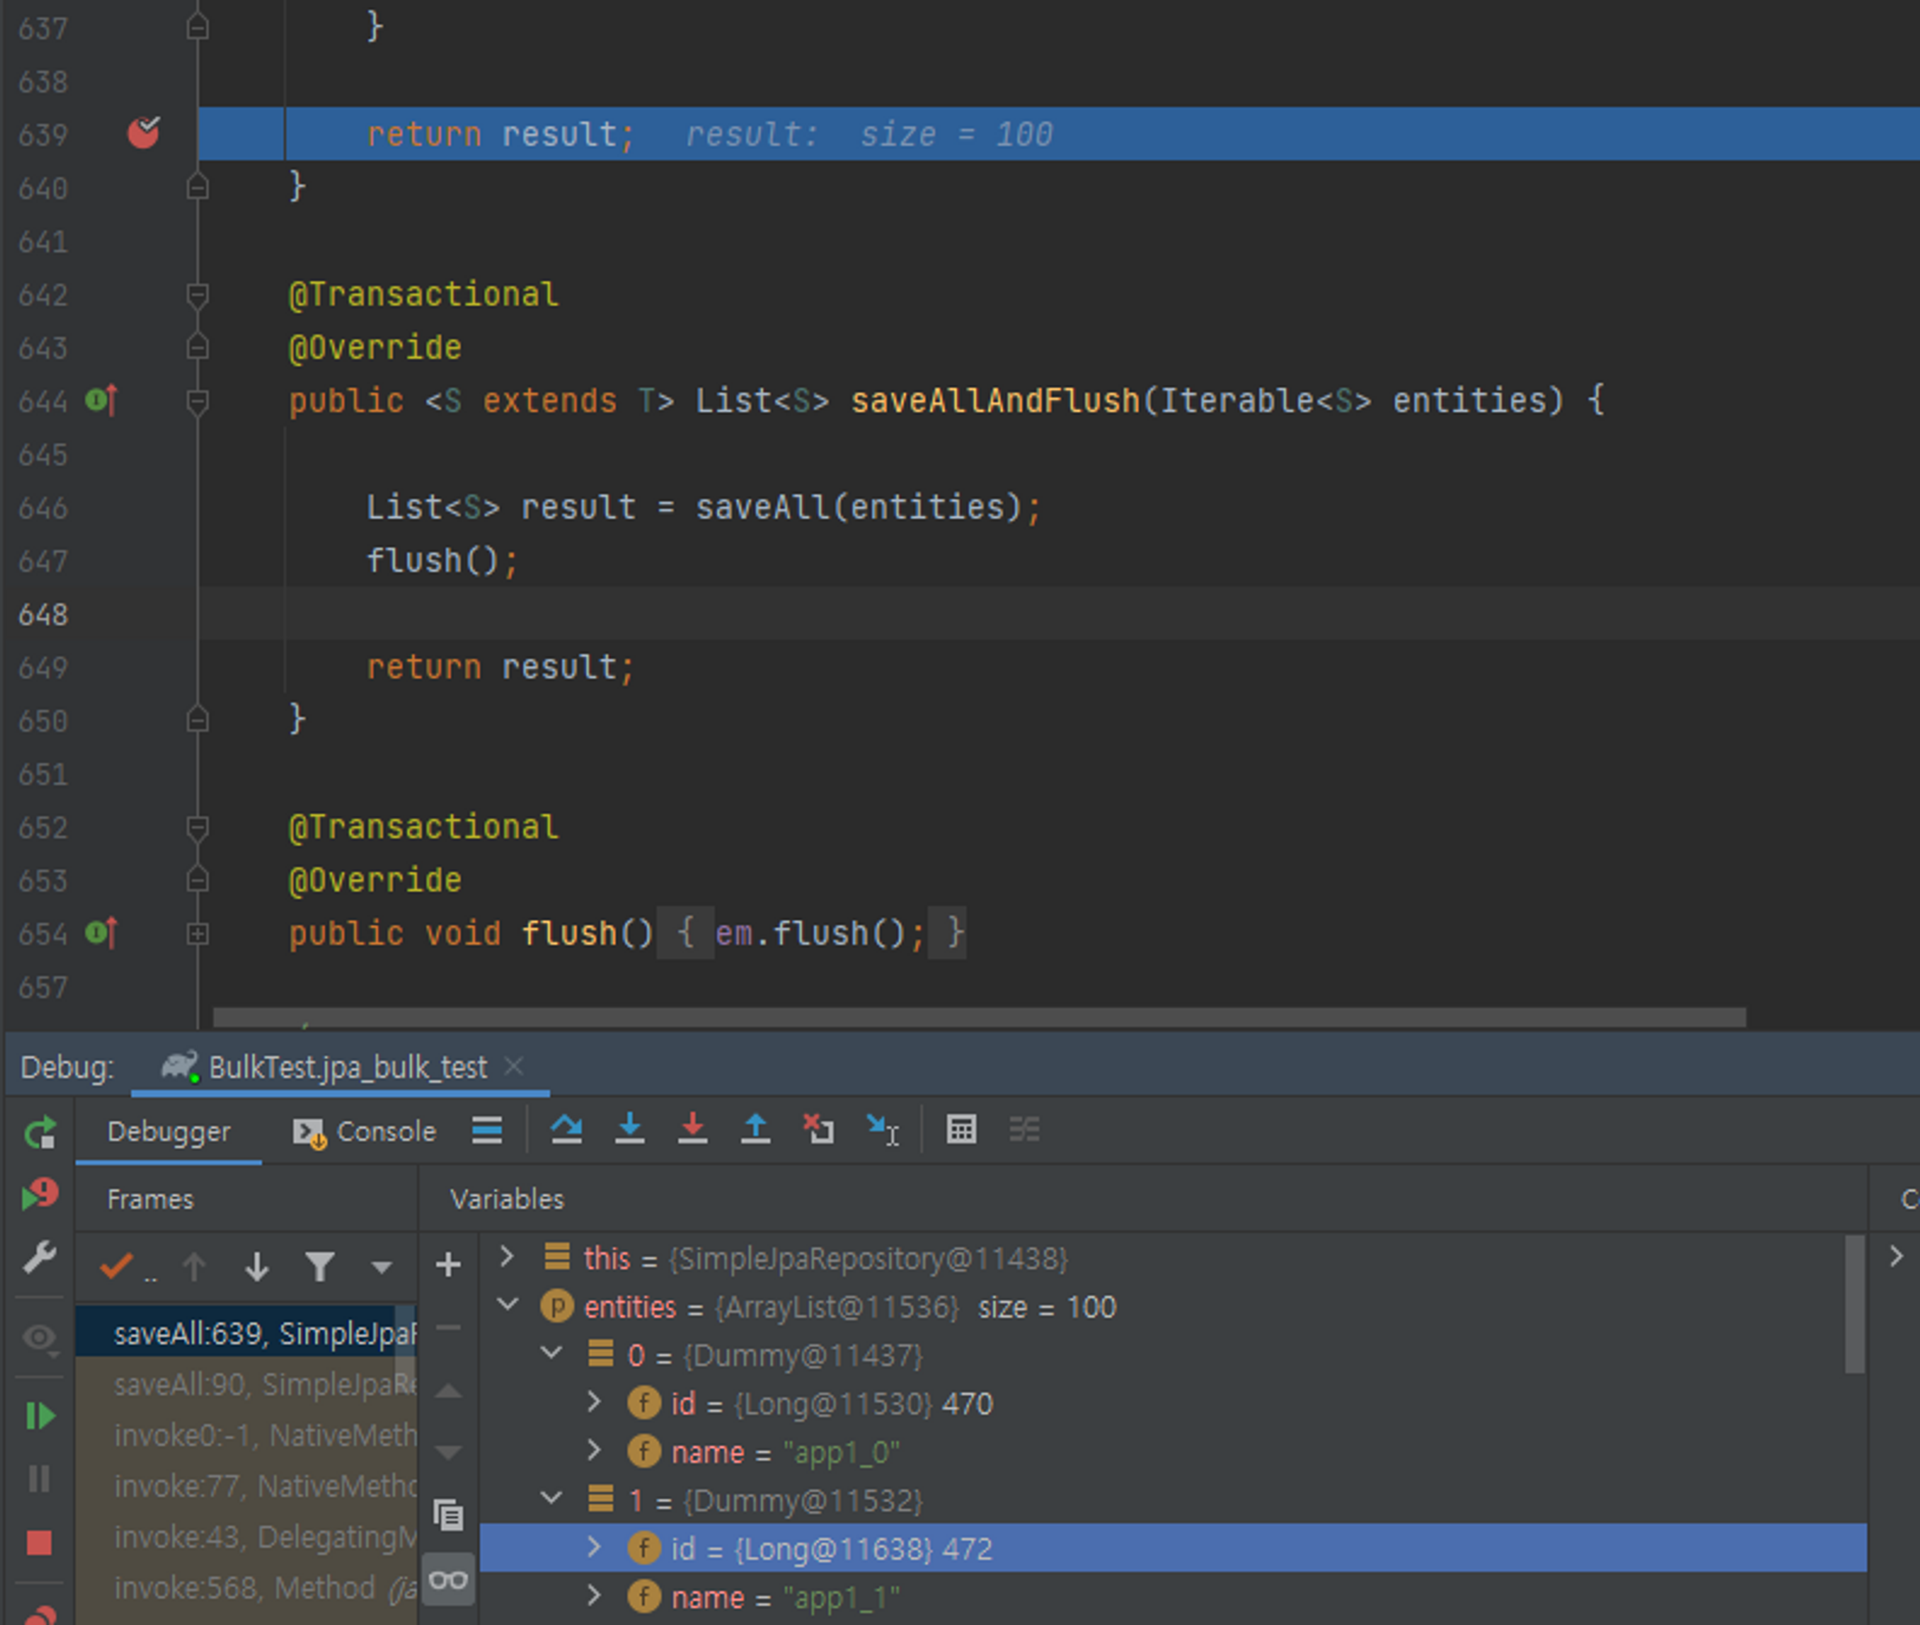Click Step Over debugger icon
1920x1625 pixels.
[x=566, y=1130]
